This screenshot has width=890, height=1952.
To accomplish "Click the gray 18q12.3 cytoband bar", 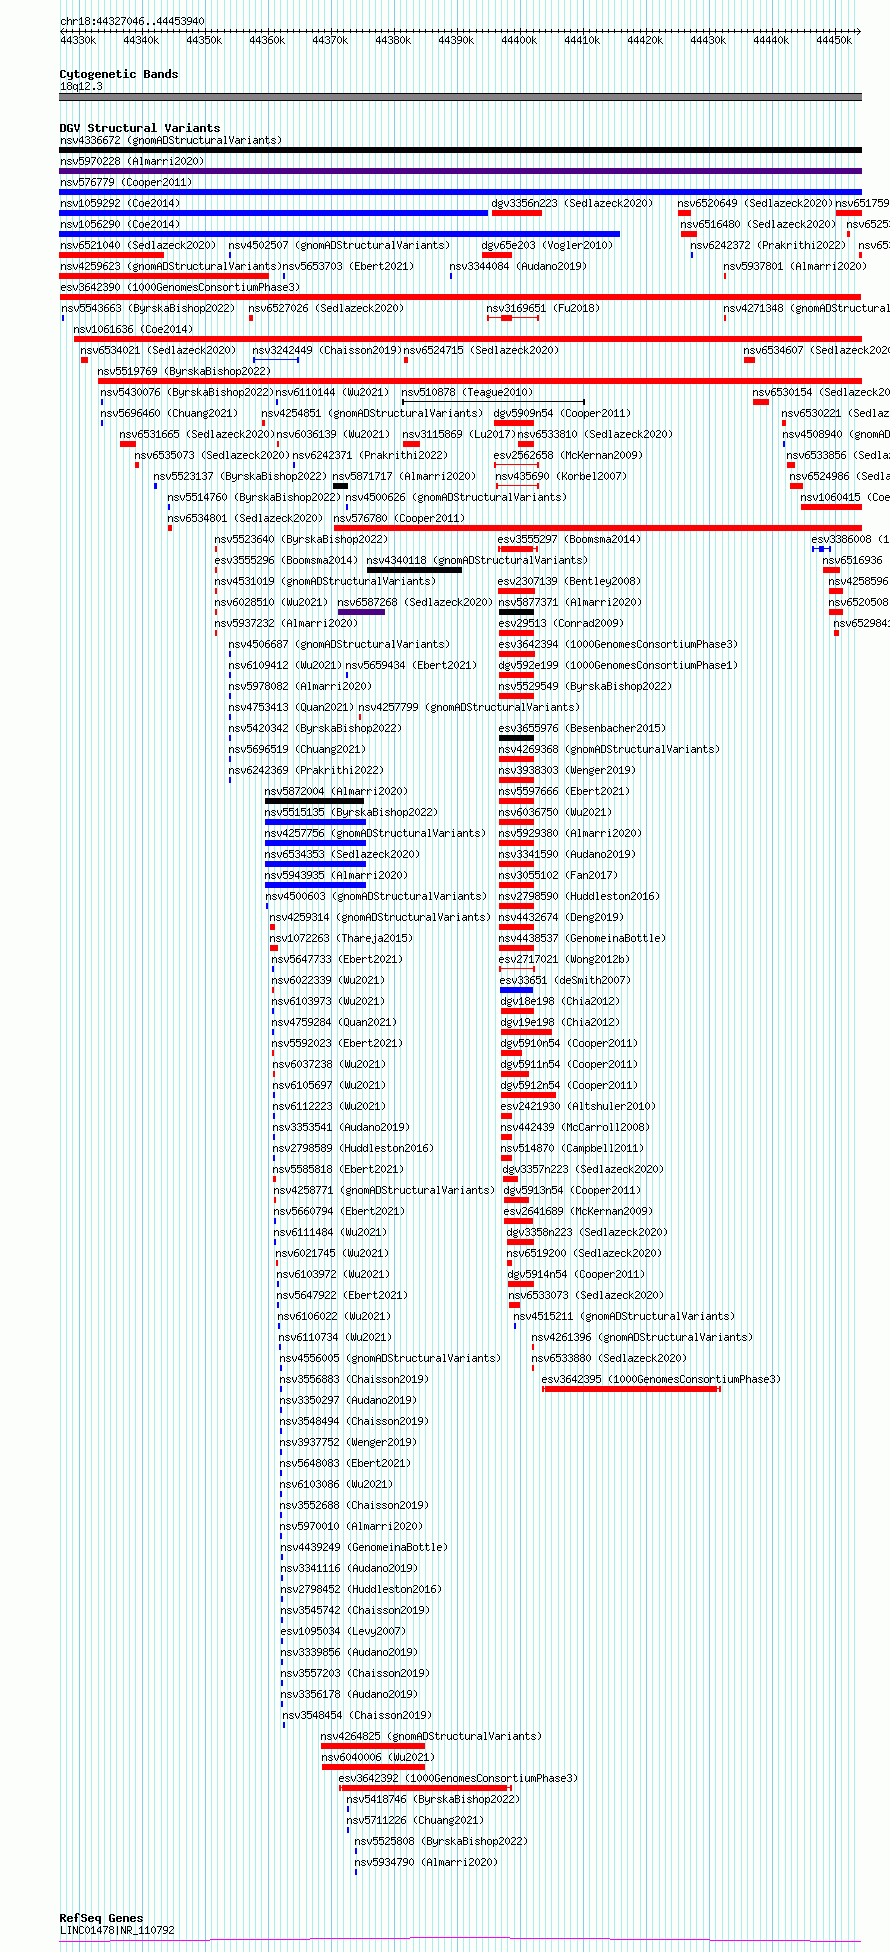I will [460, 97].
